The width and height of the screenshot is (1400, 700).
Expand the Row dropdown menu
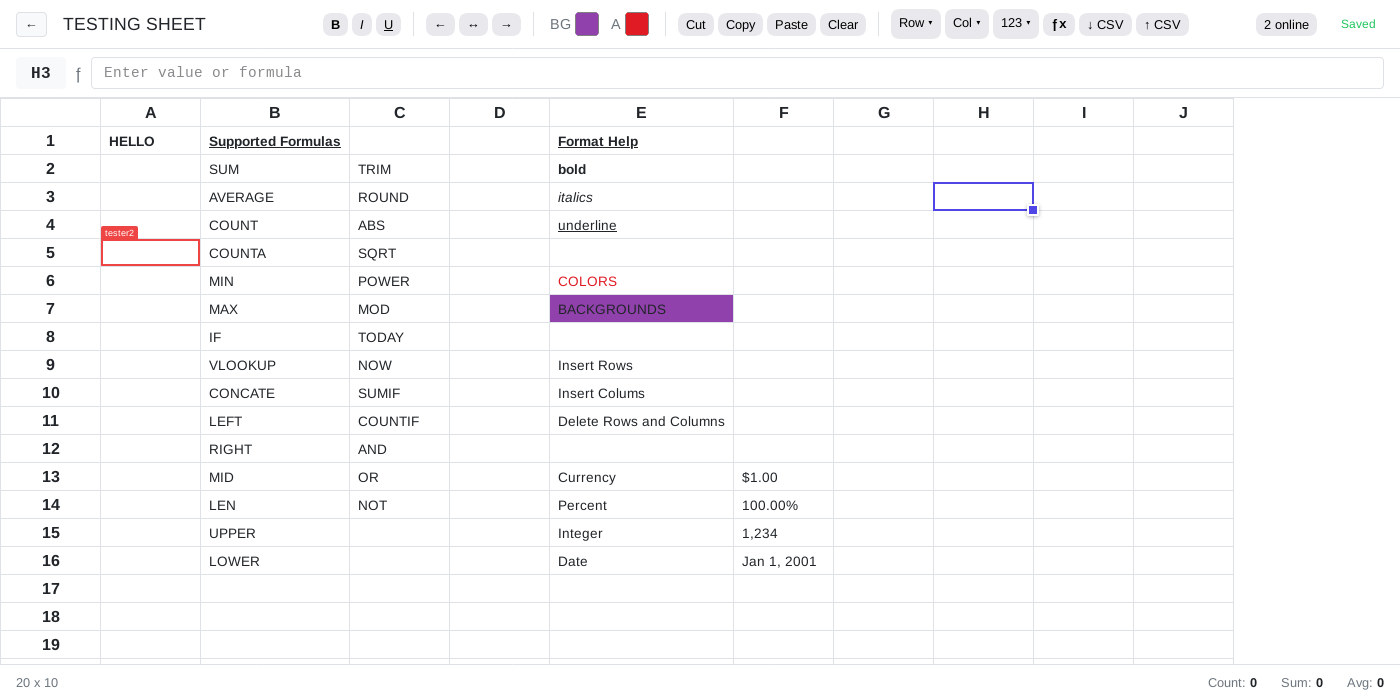click(915, 23)
